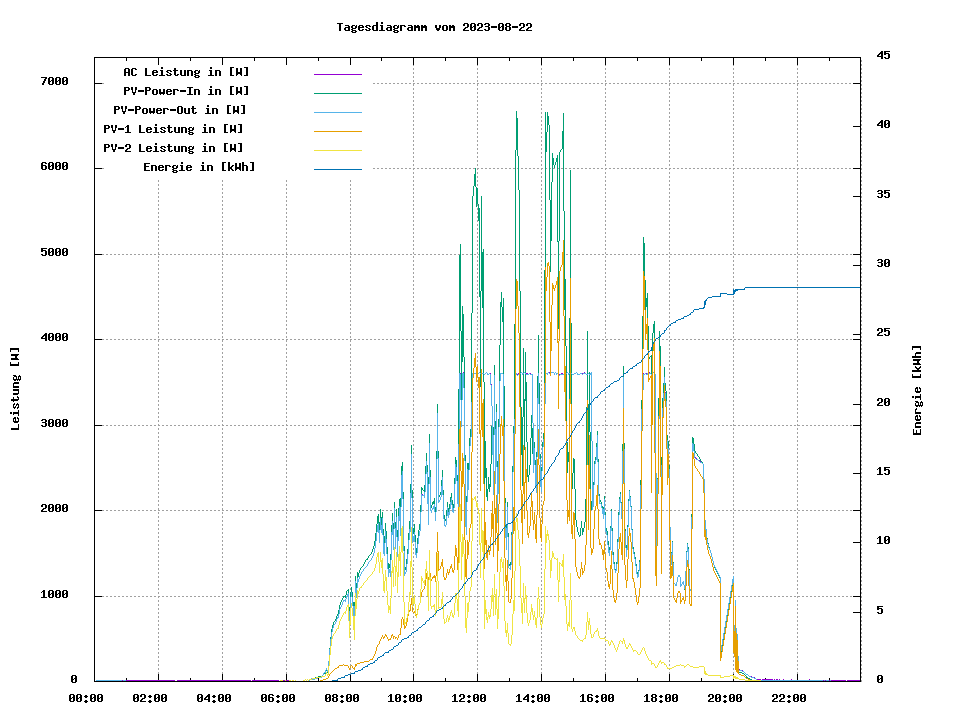Click the yellow PV-2 Leistung legend line
960x720 pixels.
[337, 150]
